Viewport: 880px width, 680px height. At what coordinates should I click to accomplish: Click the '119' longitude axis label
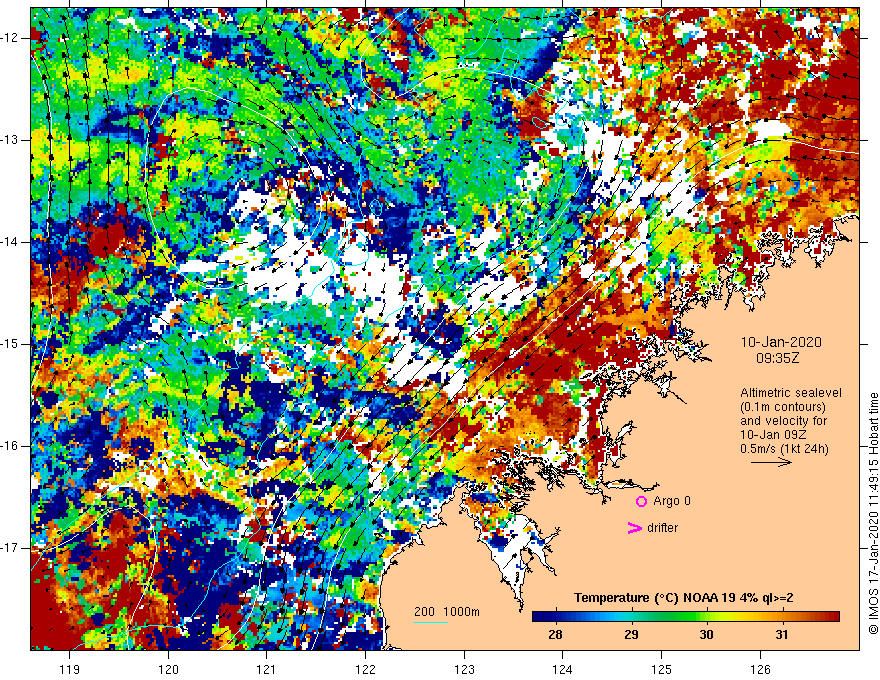(69, 669)
